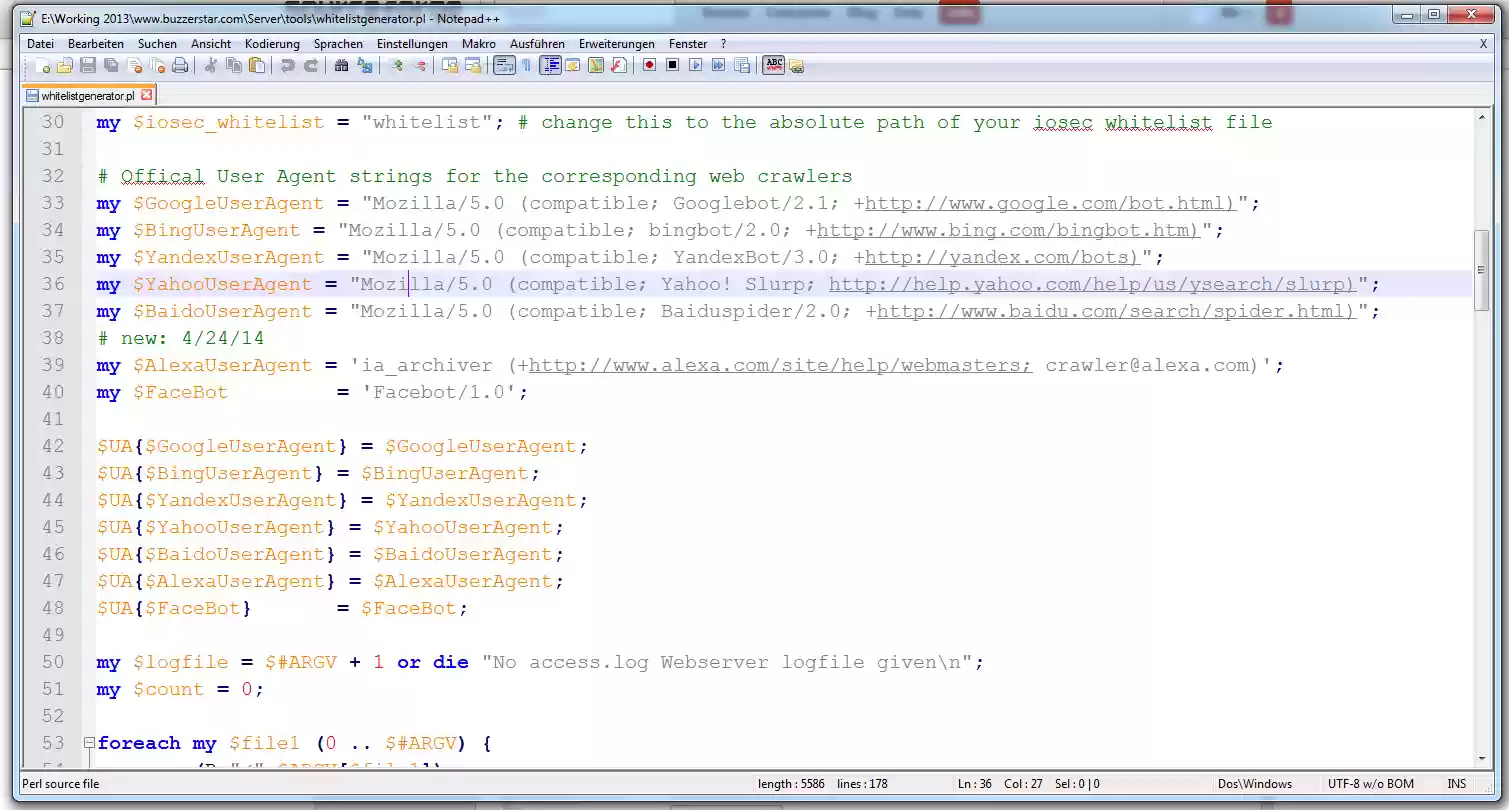Click the Save All toolbar icon
Image resolution: width=1509 pixels, height=810 pixels.
point(111,66)
